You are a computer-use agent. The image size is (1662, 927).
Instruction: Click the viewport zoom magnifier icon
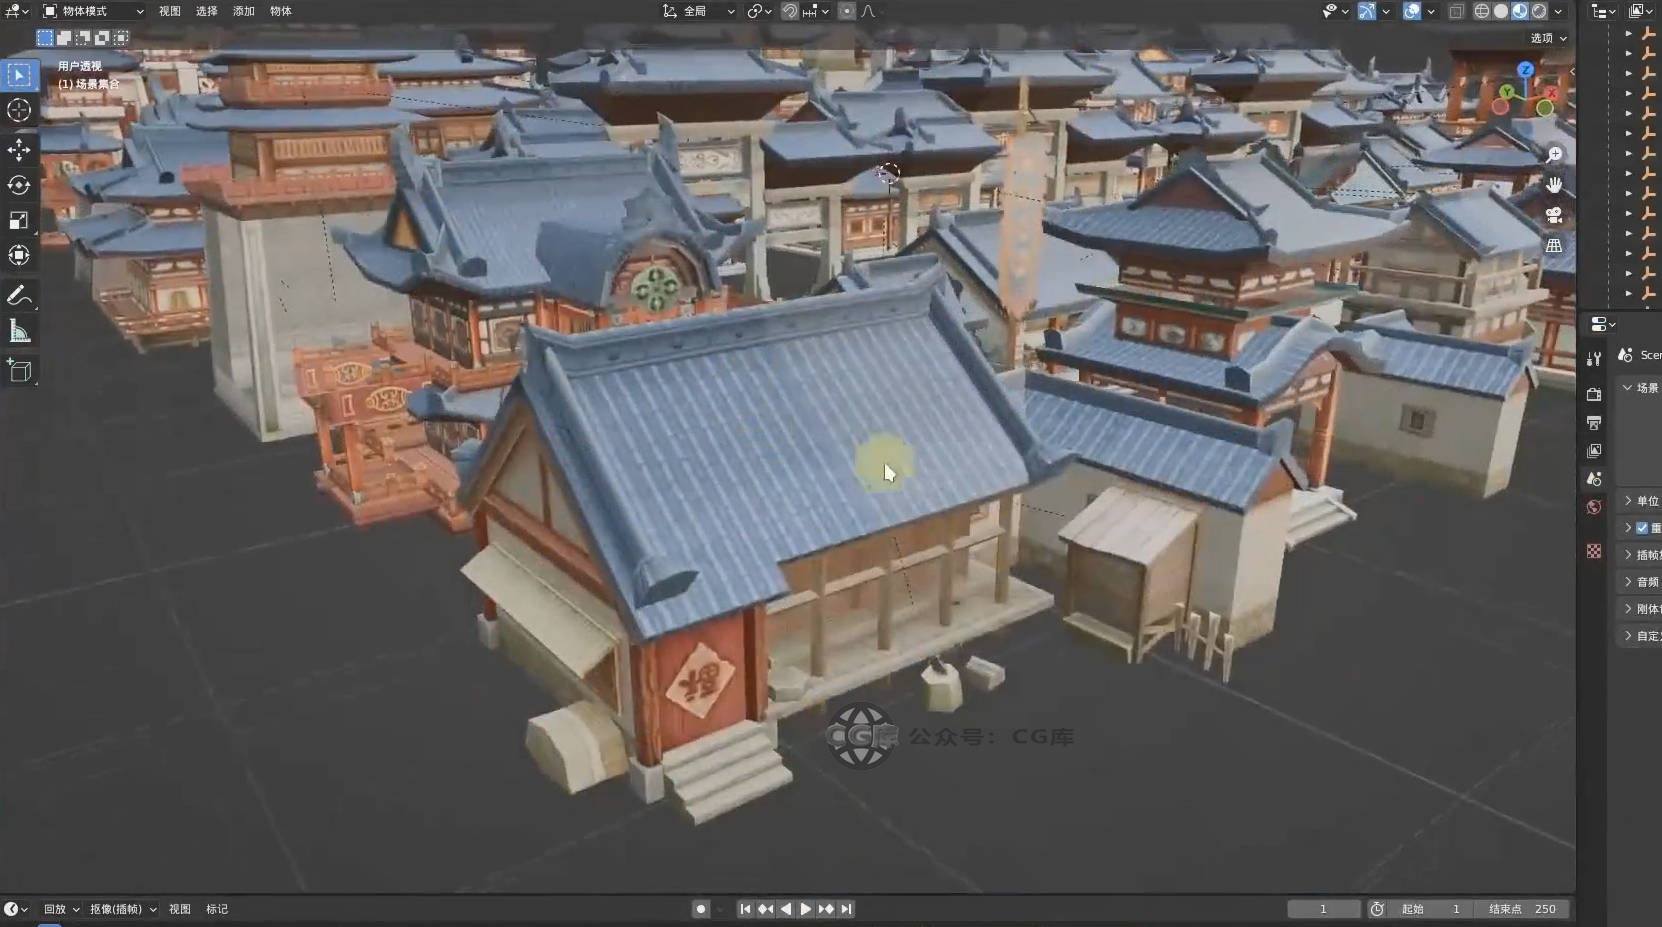1554,155
